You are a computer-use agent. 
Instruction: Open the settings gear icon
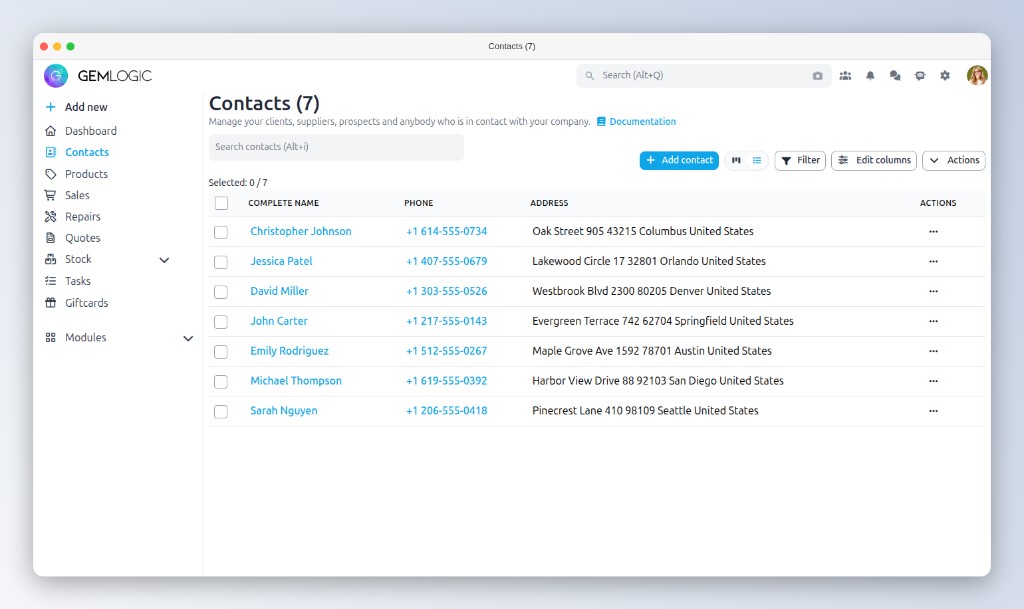click(x=945, y=76)
